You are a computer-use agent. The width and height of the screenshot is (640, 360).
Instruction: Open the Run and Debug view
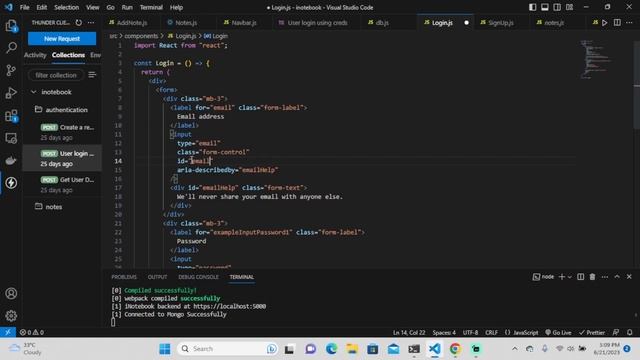11,93
